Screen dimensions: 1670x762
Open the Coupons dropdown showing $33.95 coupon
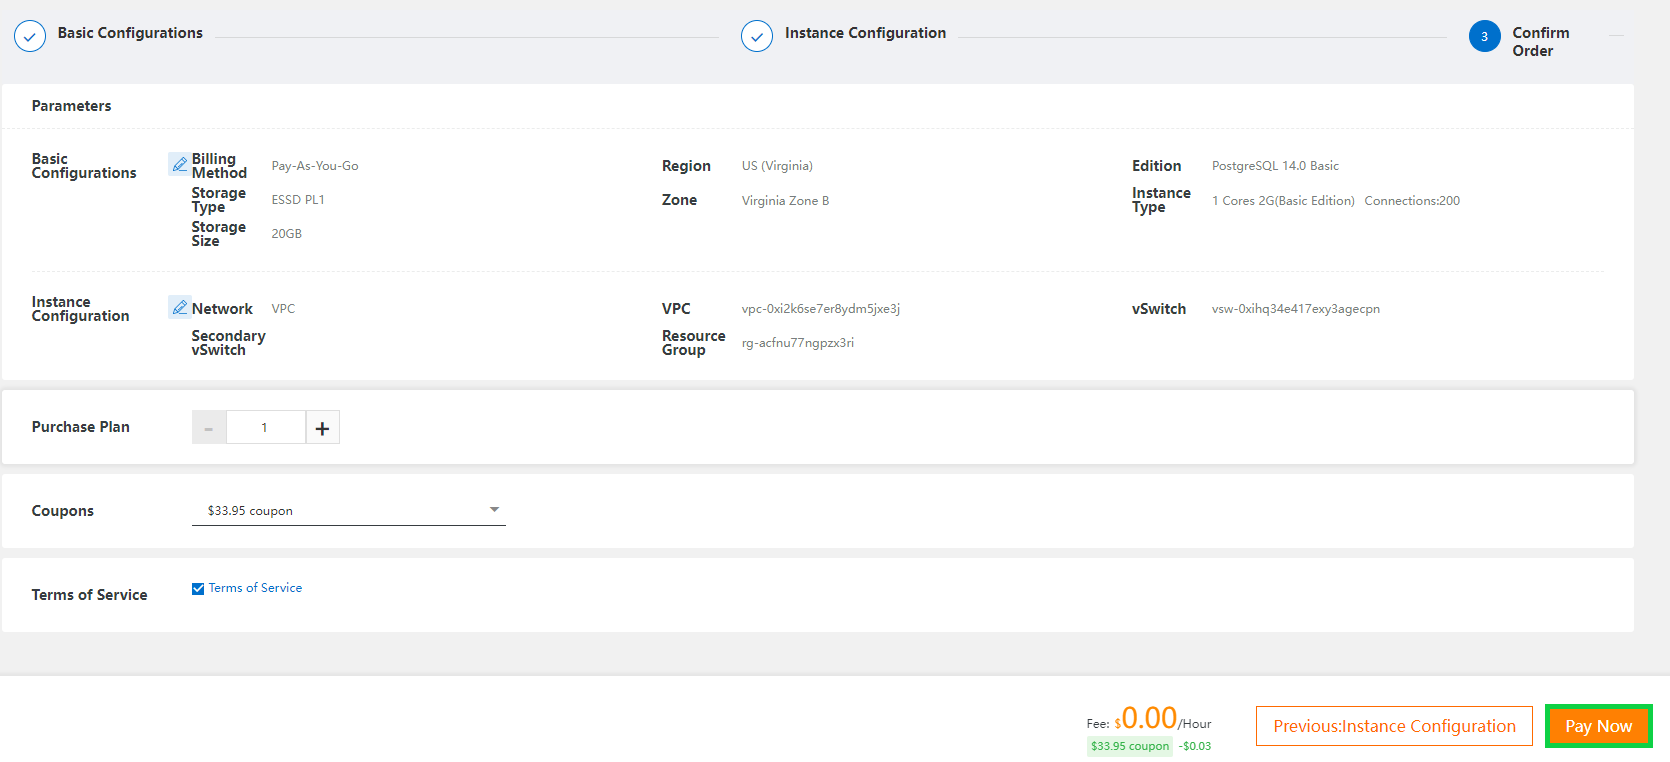pyautogui.click(x=348, y=510)
